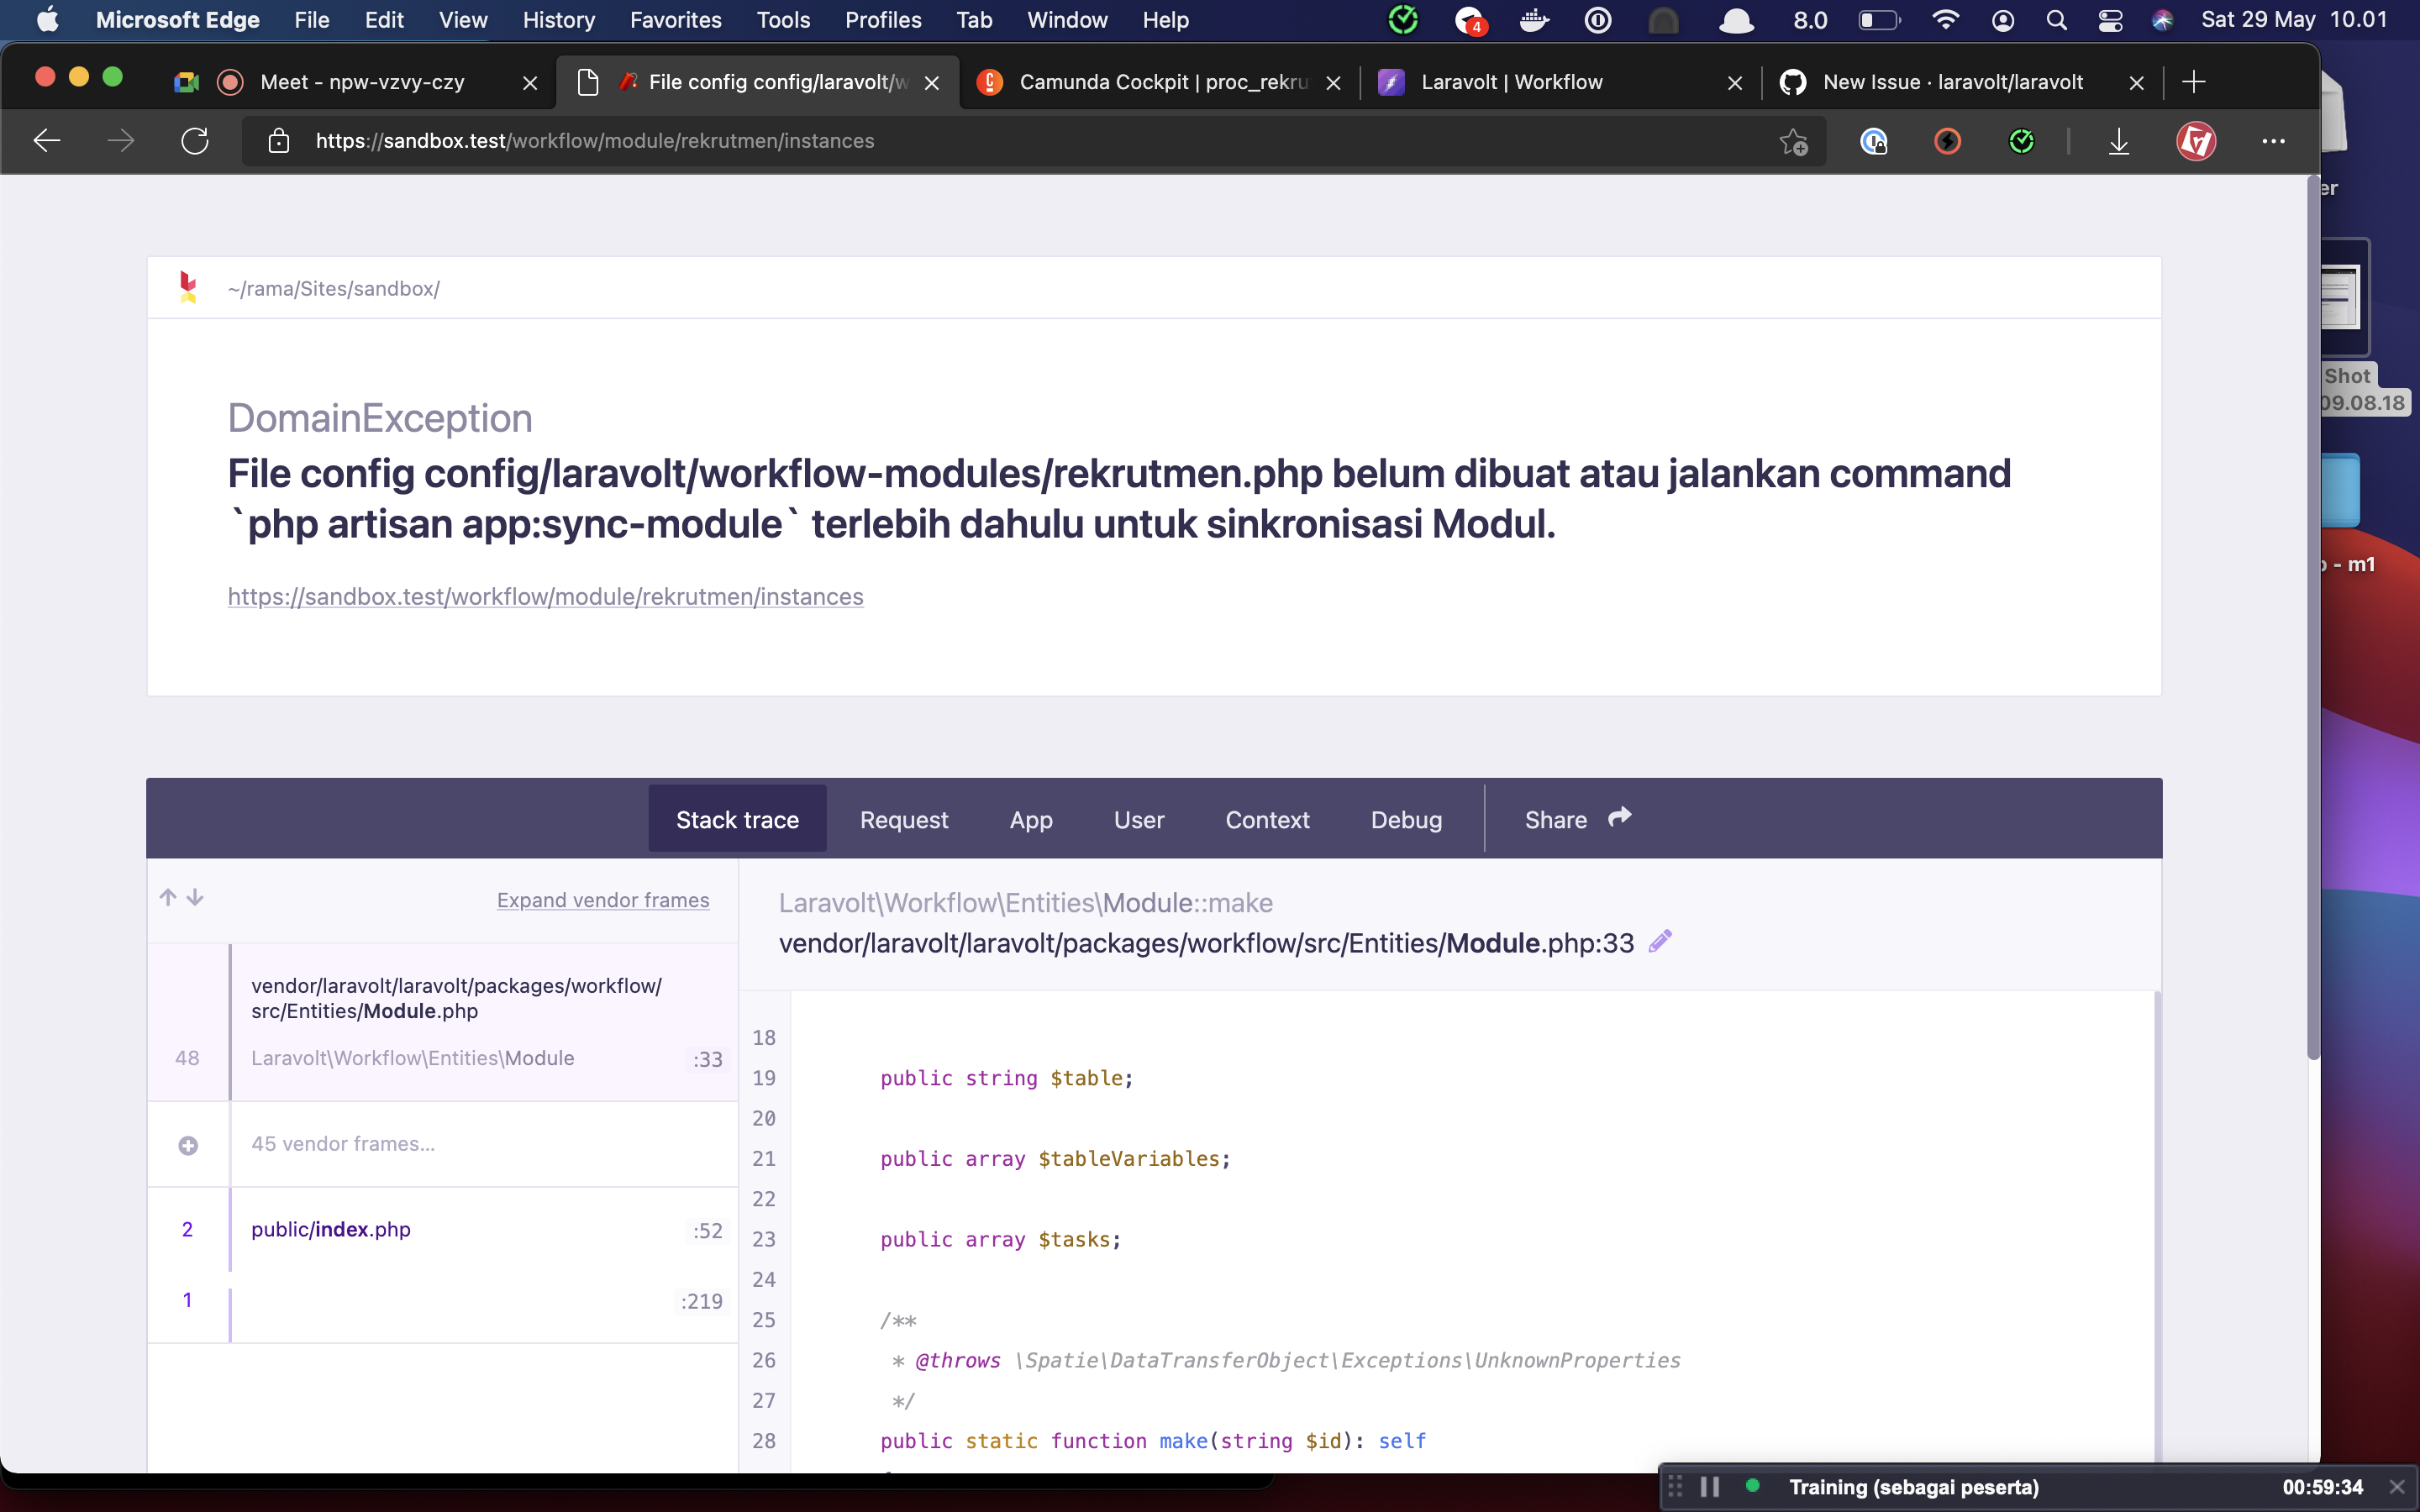The width and height of the screenshot is (2420, 1512).
Task: Click the pencil edit icon beside Module.php:33
Action: pos(1661,940)
